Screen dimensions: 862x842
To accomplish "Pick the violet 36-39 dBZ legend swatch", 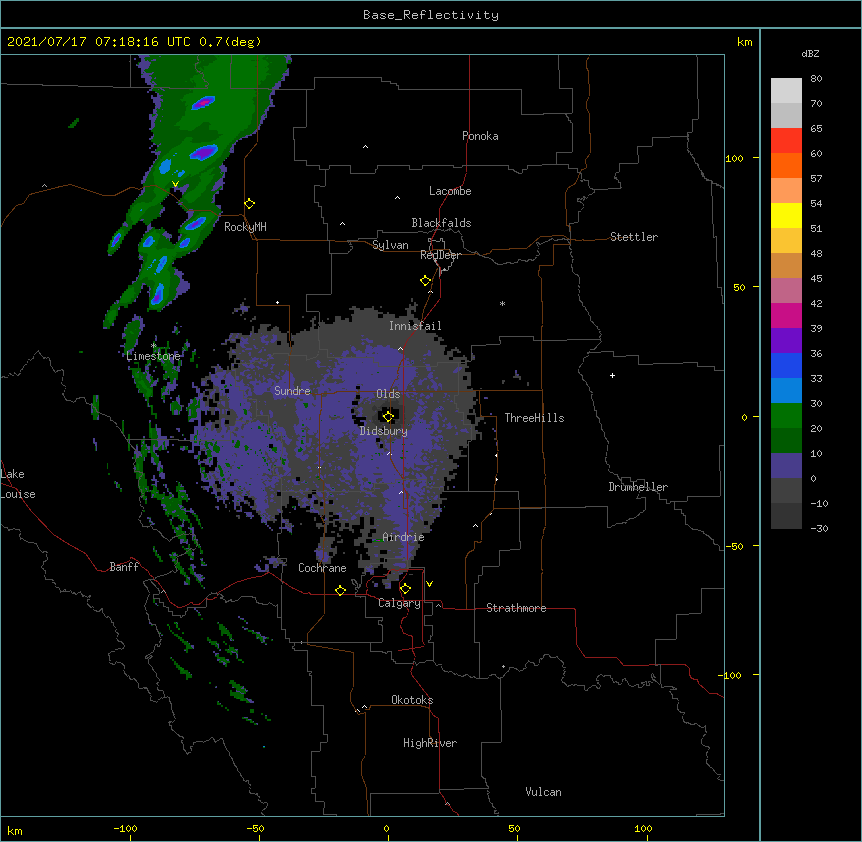I will tap(786, 341).
